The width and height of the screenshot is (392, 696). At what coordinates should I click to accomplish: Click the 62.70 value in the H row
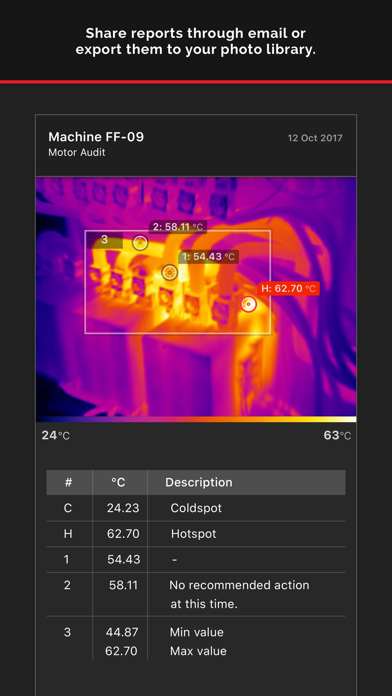[x=123, y=534]
